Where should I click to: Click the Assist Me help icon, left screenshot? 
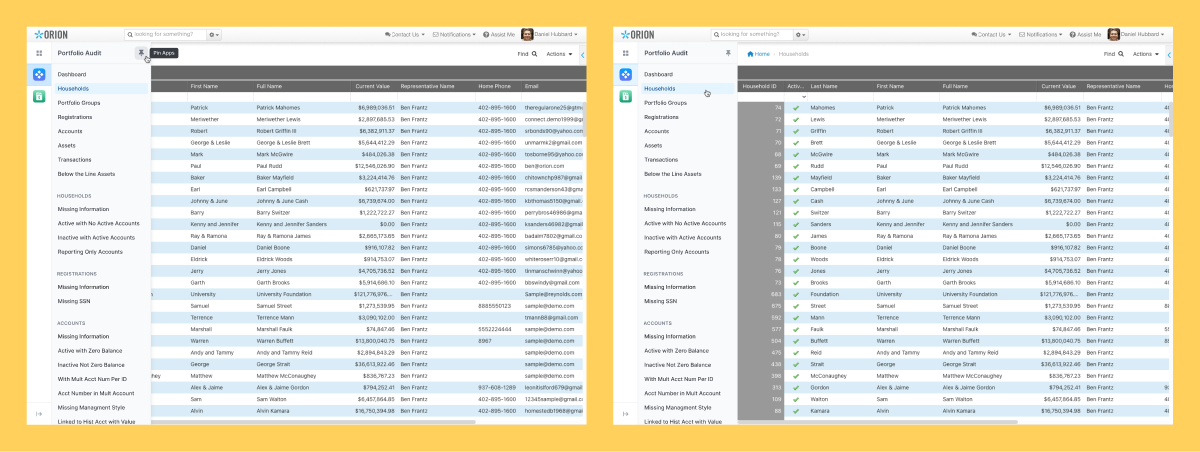coord(487,34)
